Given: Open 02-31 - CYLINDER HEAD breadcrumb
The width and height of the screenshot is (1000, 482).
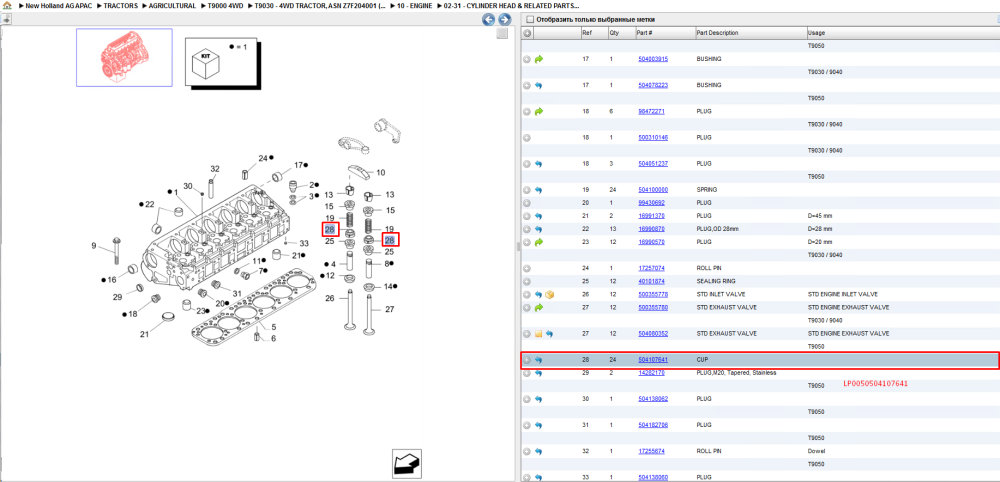Looking at the screenshot, I should (511, 5).
